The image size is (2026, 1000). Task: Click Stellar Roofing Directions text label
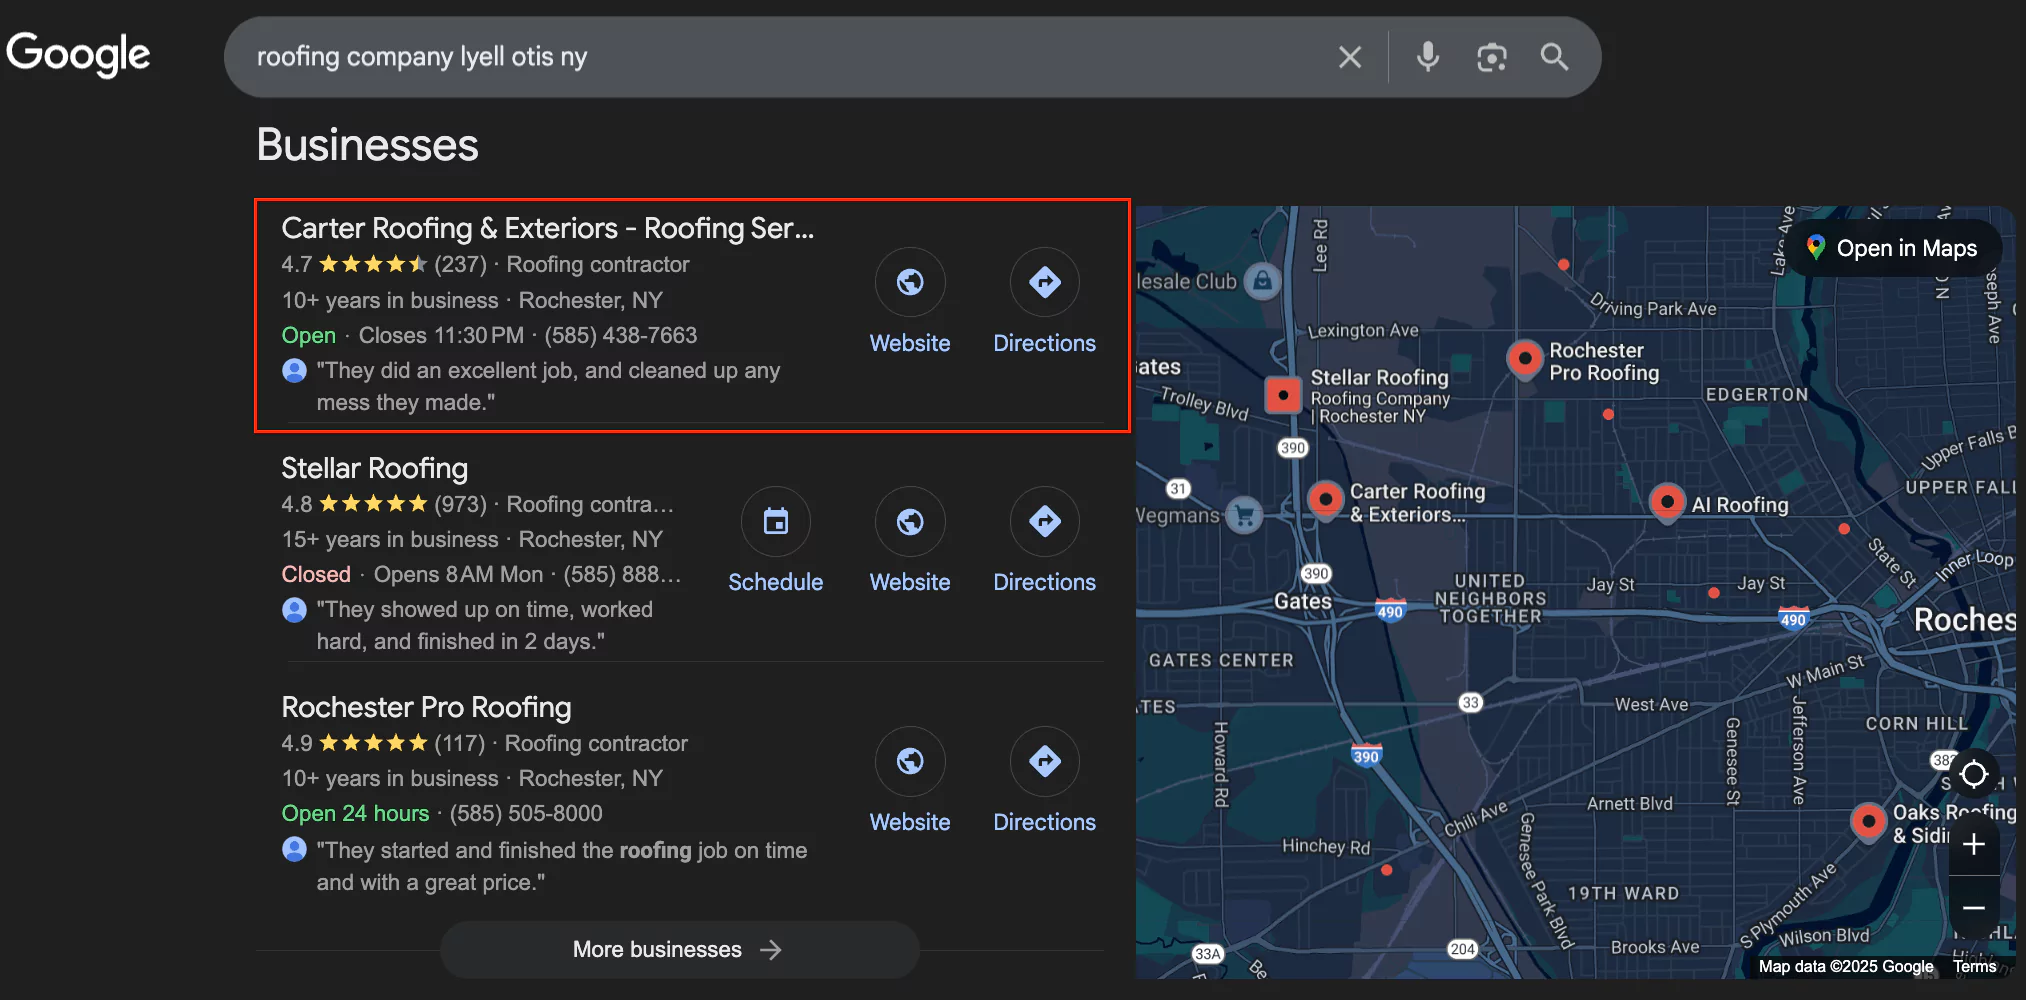1045,582
